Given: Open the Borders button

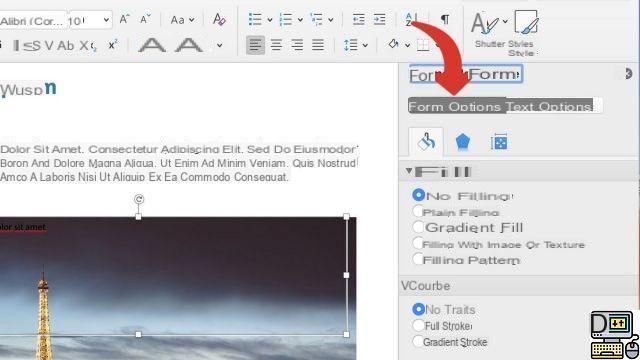Looking at the screenshot, I should 423,44.
